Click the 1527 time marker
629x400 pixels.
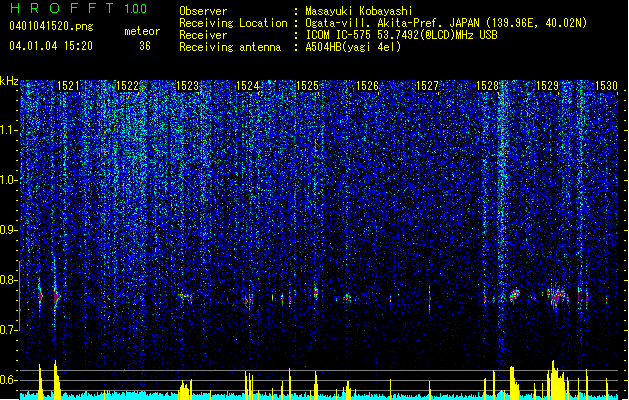(427, 86)
